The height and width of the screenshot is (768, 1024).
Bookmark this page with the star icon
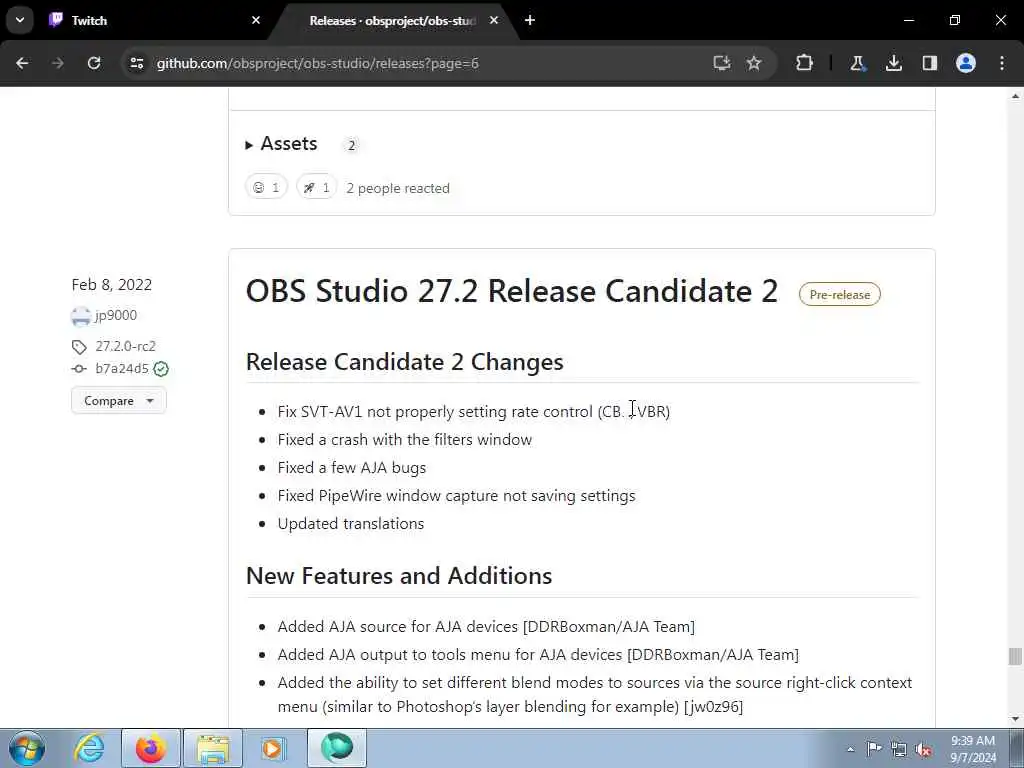[754, 63]
